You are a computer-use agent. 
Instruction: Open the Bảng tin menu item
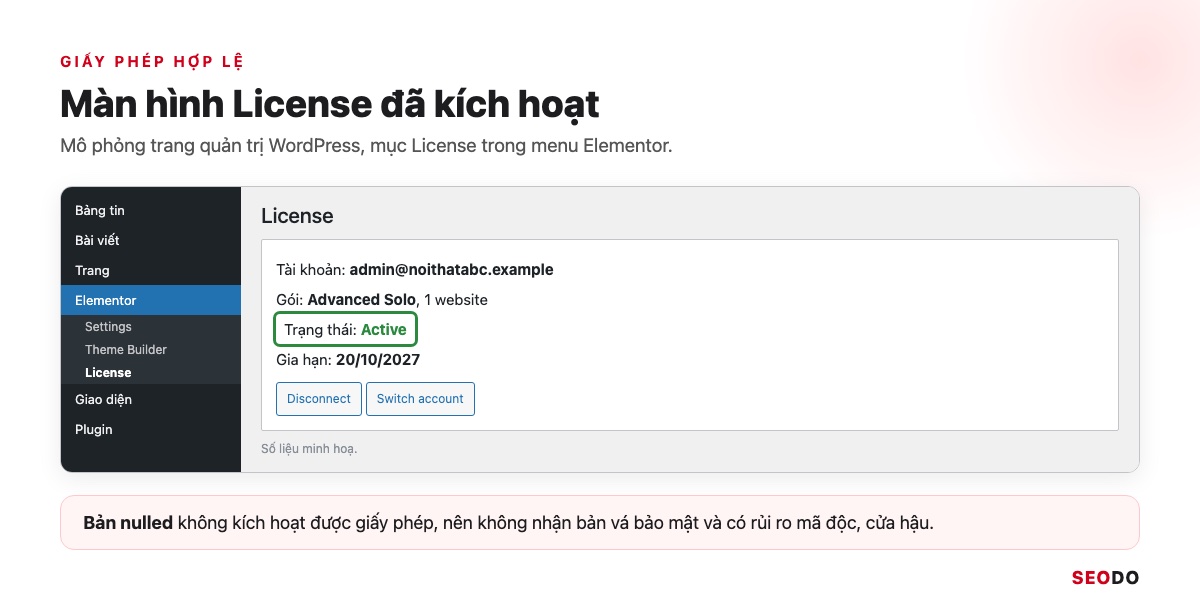click(151, 211)
